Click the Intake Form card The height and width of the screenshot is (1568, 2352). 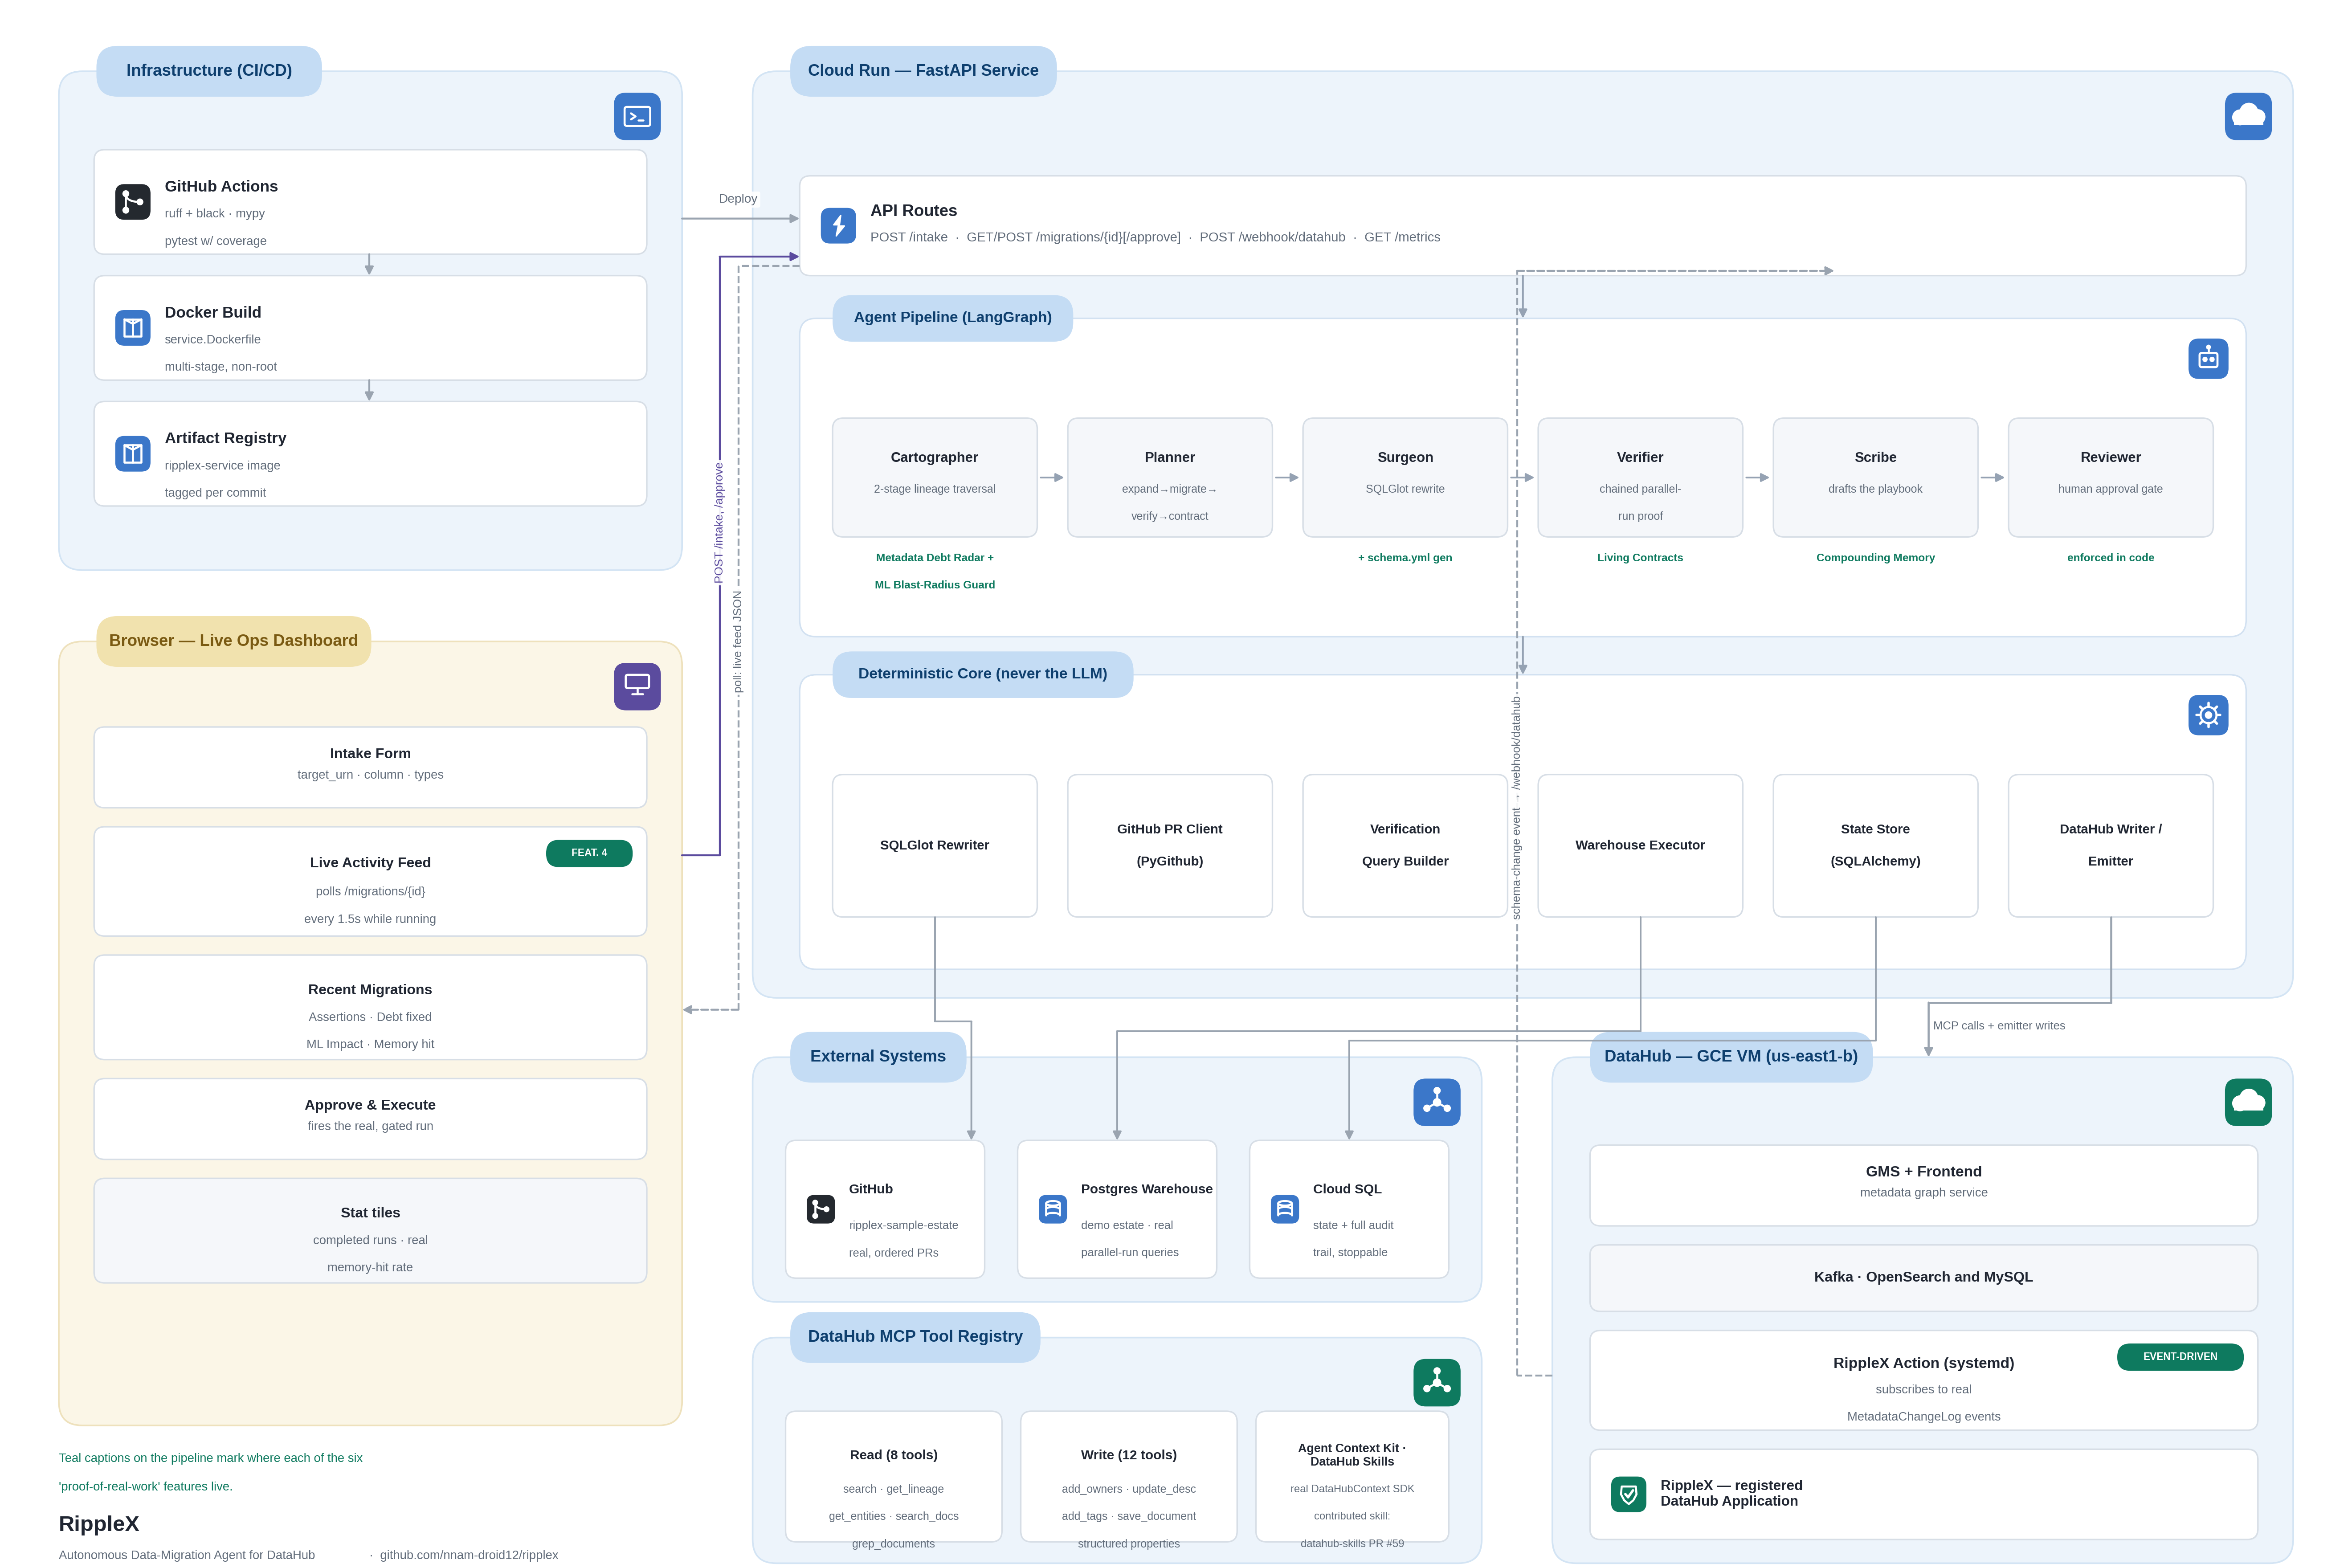tap(370, 768)
